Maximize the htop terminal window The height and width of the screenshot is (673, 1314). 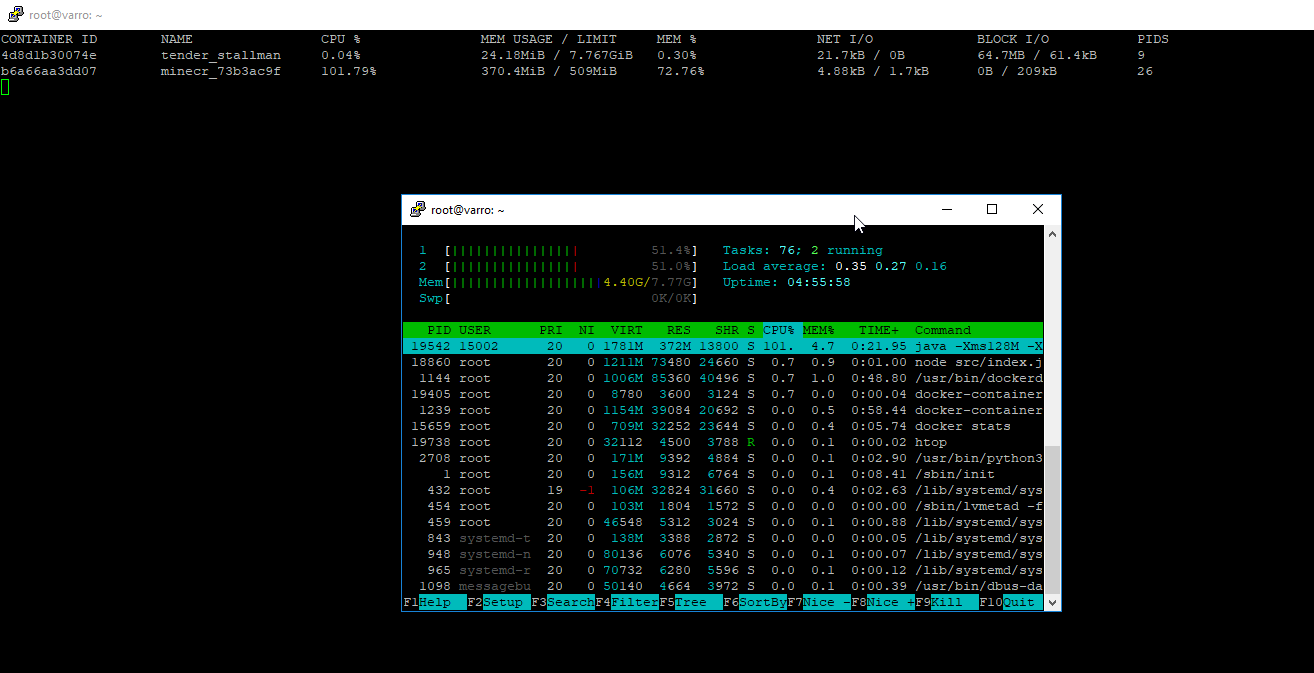992,210
